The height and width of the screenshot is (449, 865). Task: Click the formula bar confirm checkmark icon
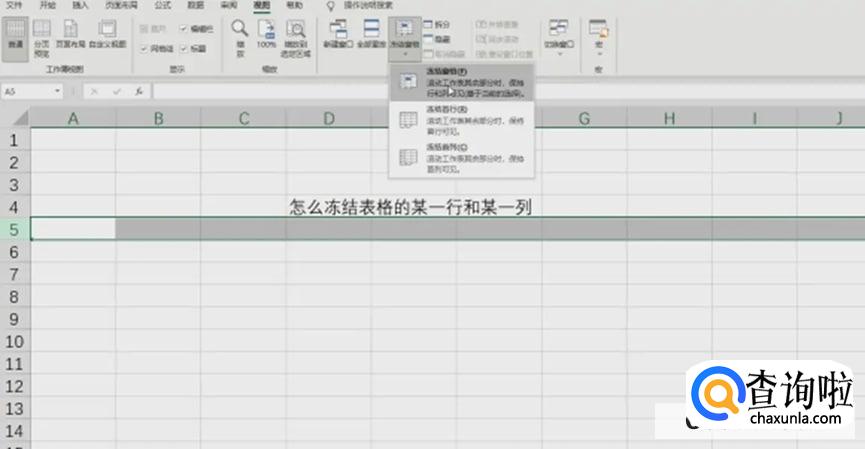tap(116, 92)
